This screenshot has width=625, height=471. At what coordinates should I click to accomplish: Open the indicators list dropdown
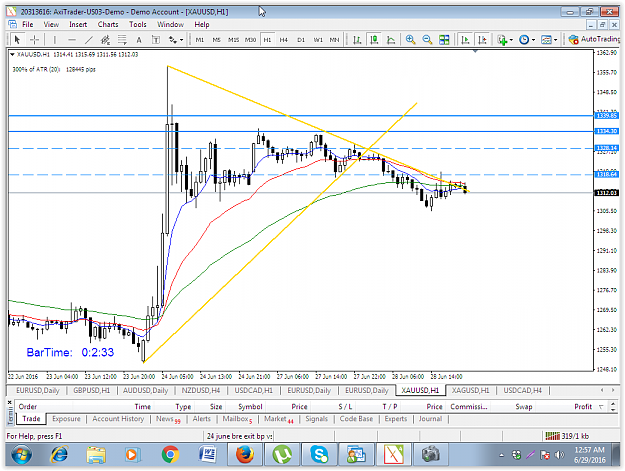click(505, 39)
